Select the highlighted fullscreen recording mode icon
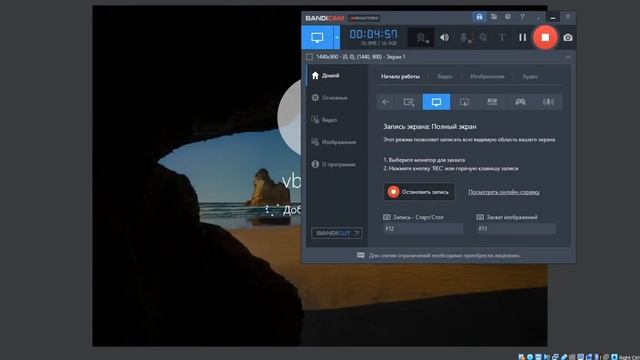The height and width of the screenshot is (360, 640). (x=436, y=102)
